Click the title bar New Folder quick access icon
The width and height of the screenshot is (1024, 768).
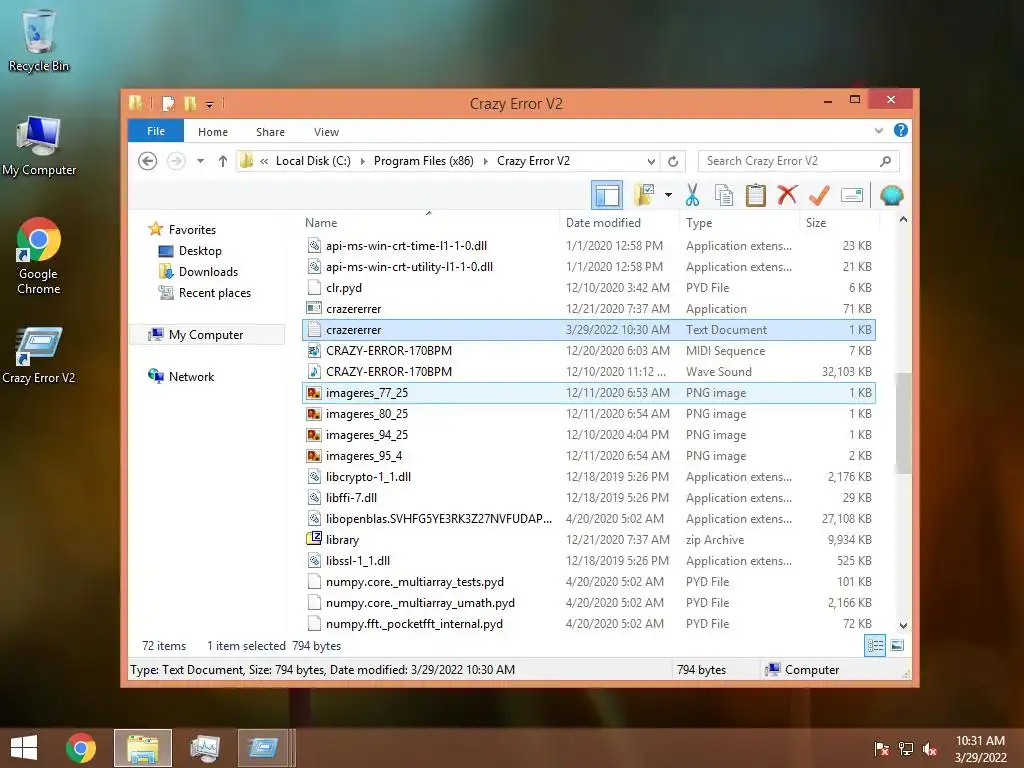190,103
